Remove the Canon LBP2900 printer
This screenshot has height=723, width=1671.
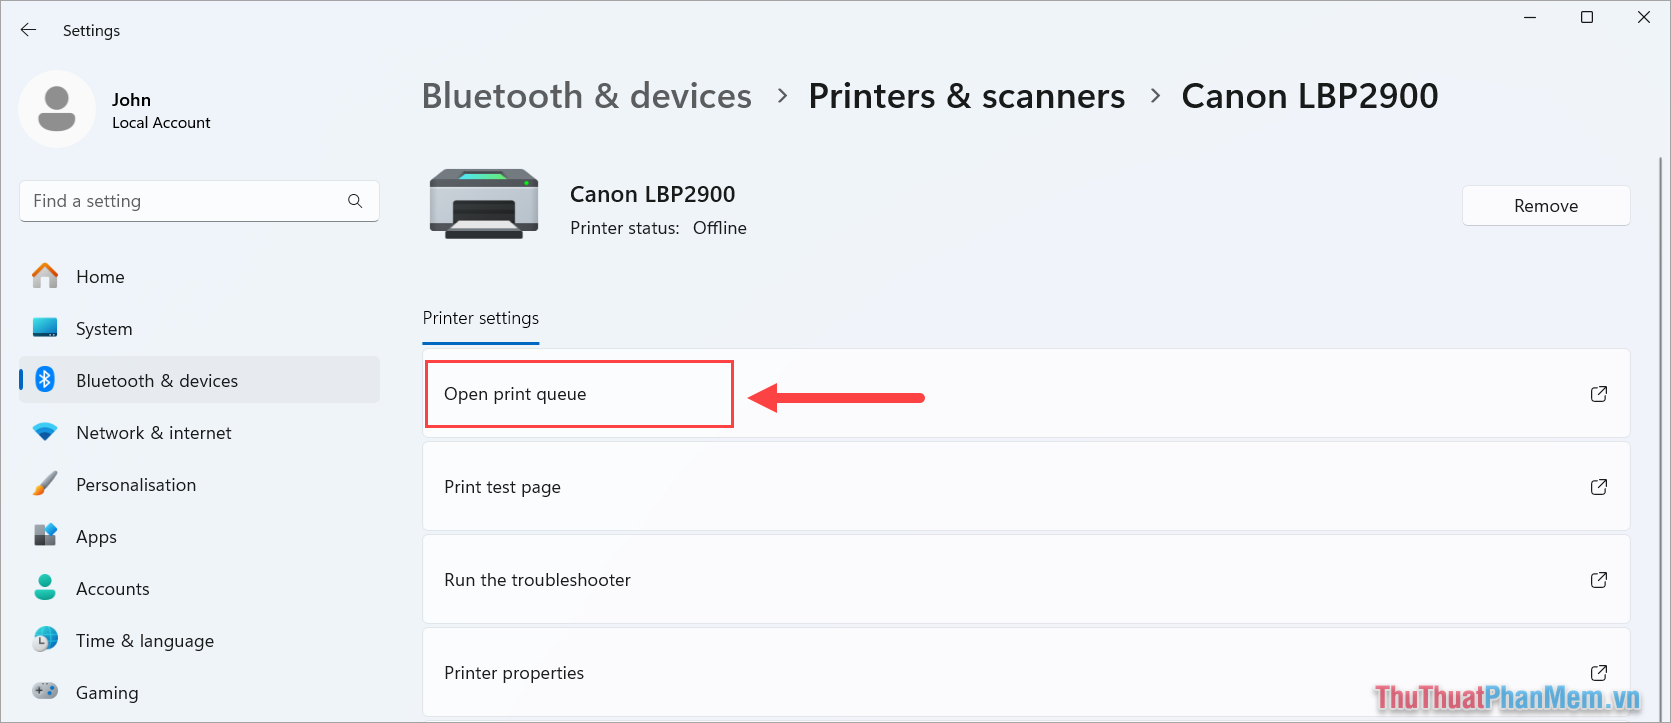click(1546, 206)
